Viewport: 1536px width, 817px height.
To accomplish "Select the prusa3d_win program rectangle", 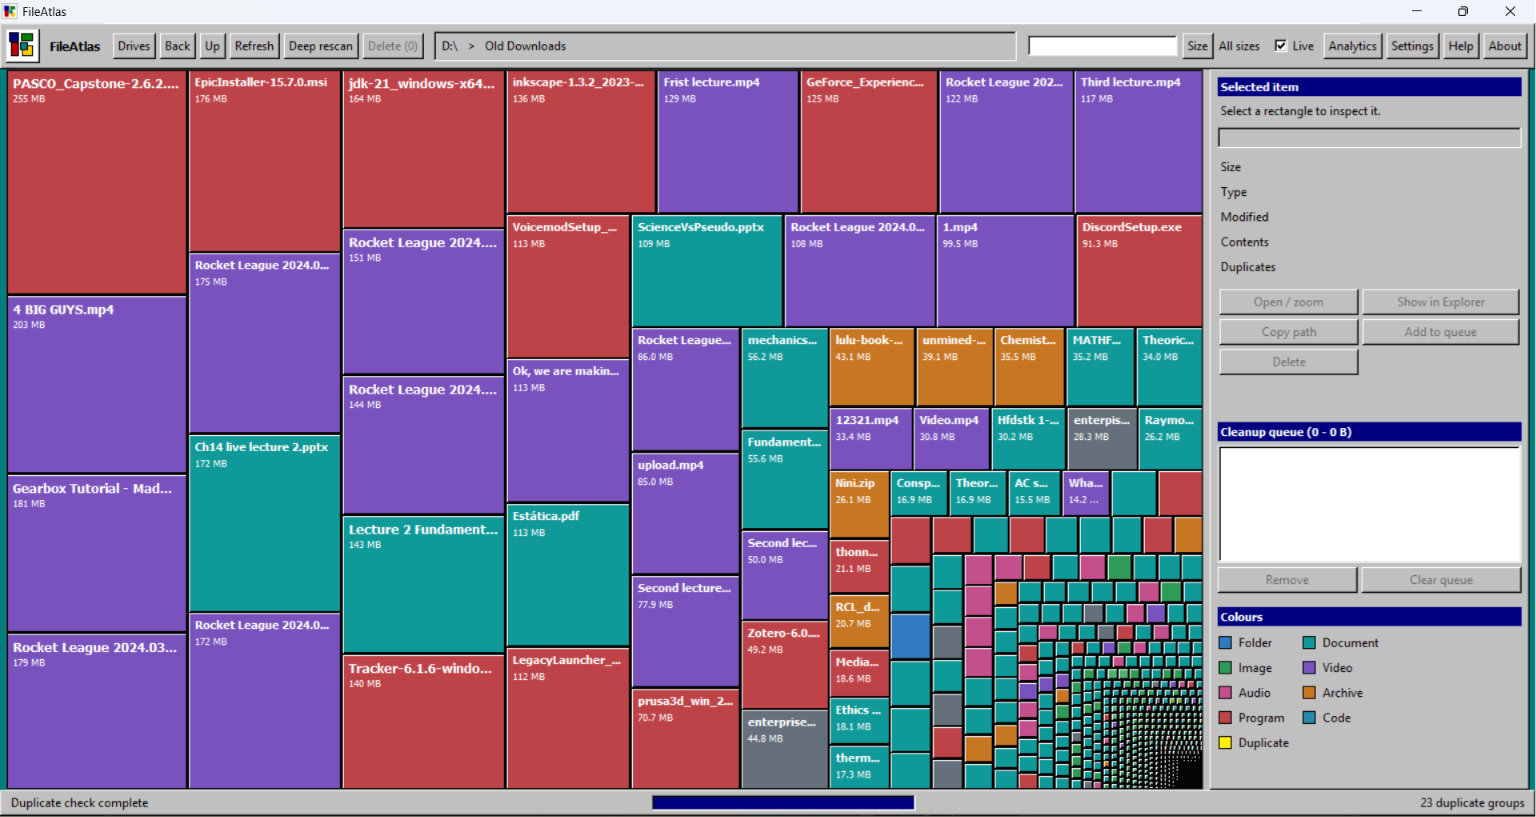I will [x=686, y=739].
